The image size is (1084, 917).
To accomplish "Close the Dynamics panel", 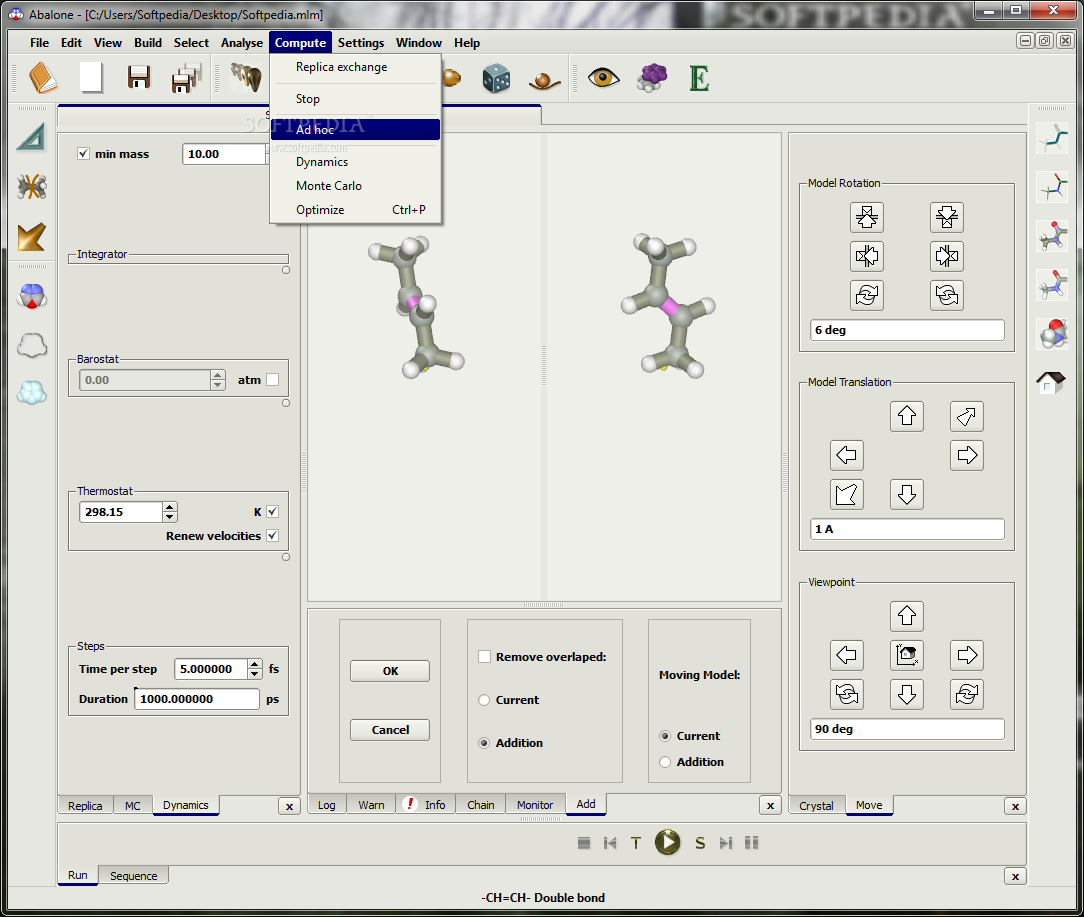I will tap(290, 806).
